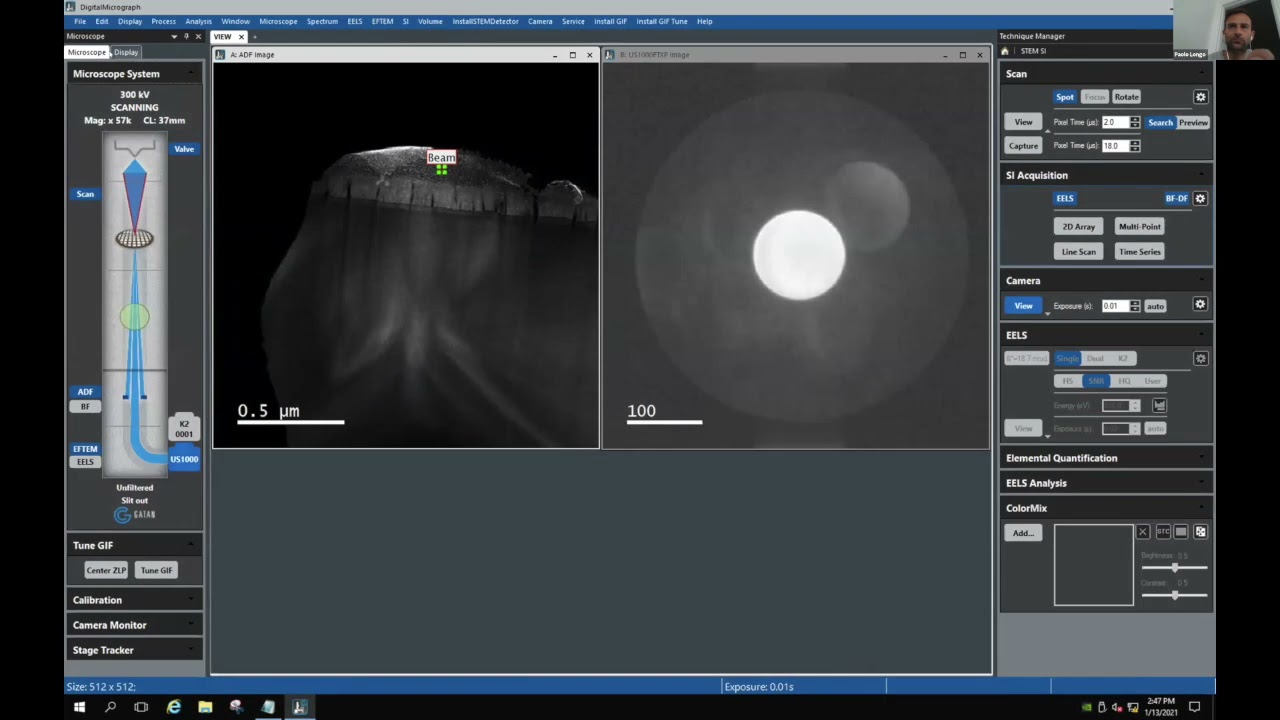This screenshot has width=1280, height=720.
Task: Toggle BF-DF signal in SI Acquisition
Action: point(1177,198)
